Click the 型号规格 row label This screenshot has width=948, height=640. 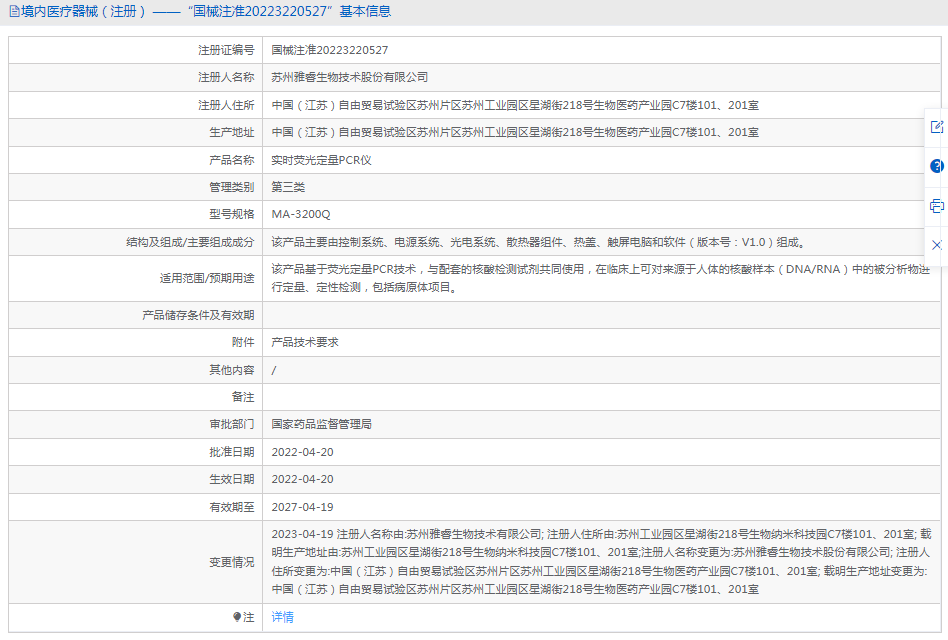pos(232,215)
